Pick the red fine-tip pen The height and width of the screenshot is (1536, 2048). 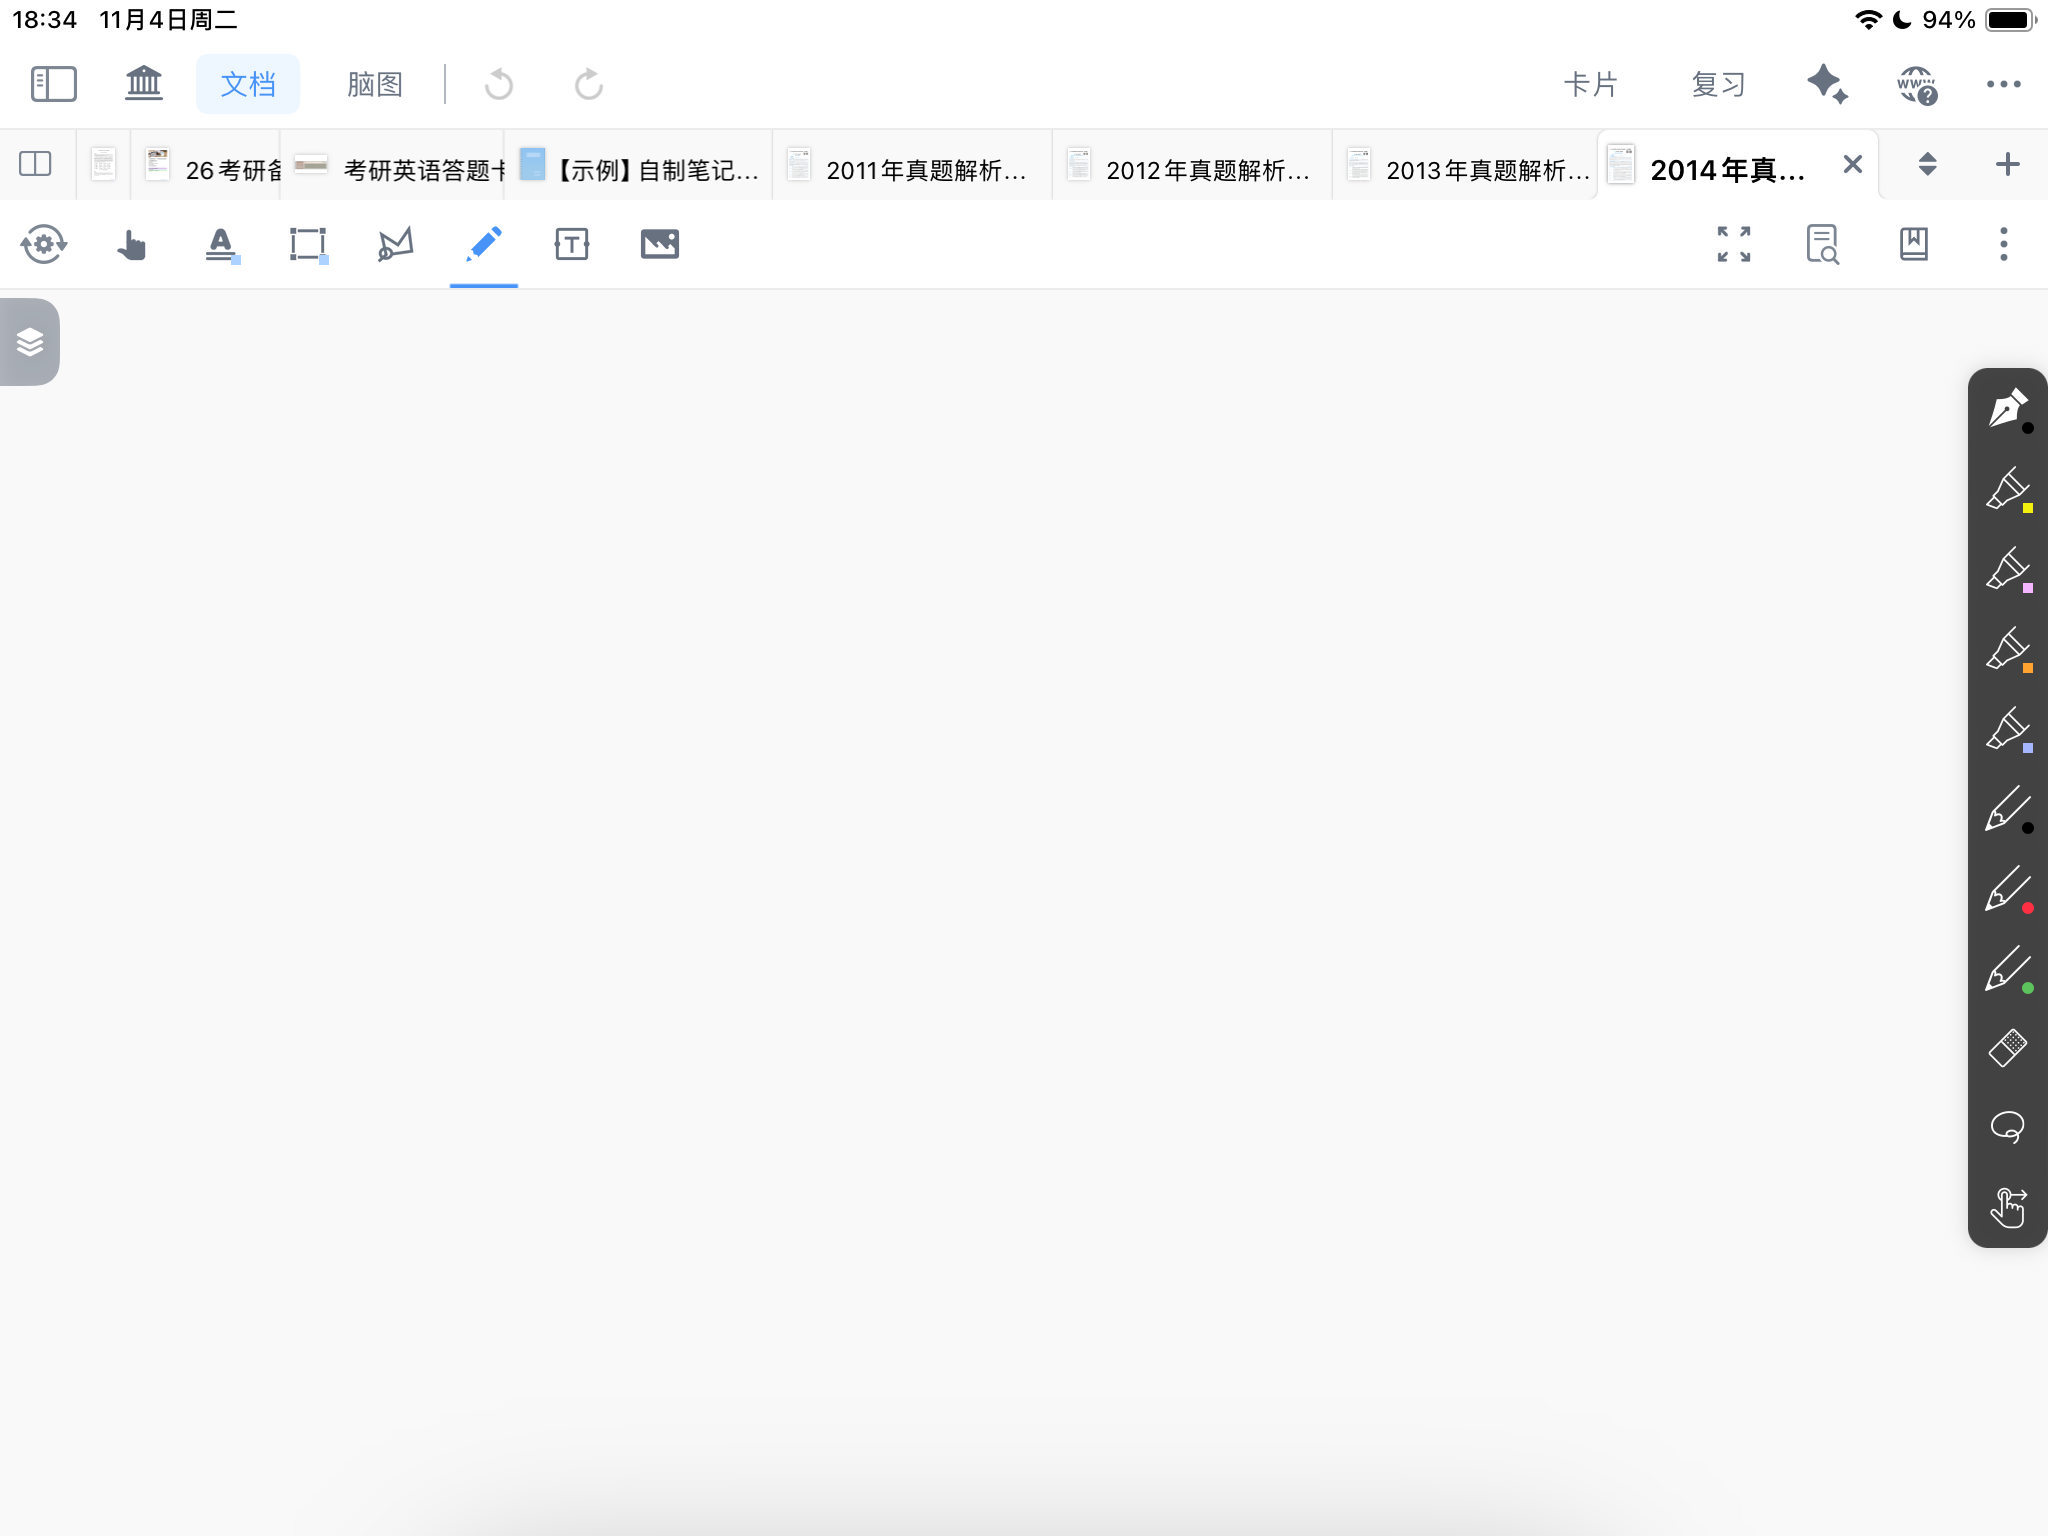2007,889
